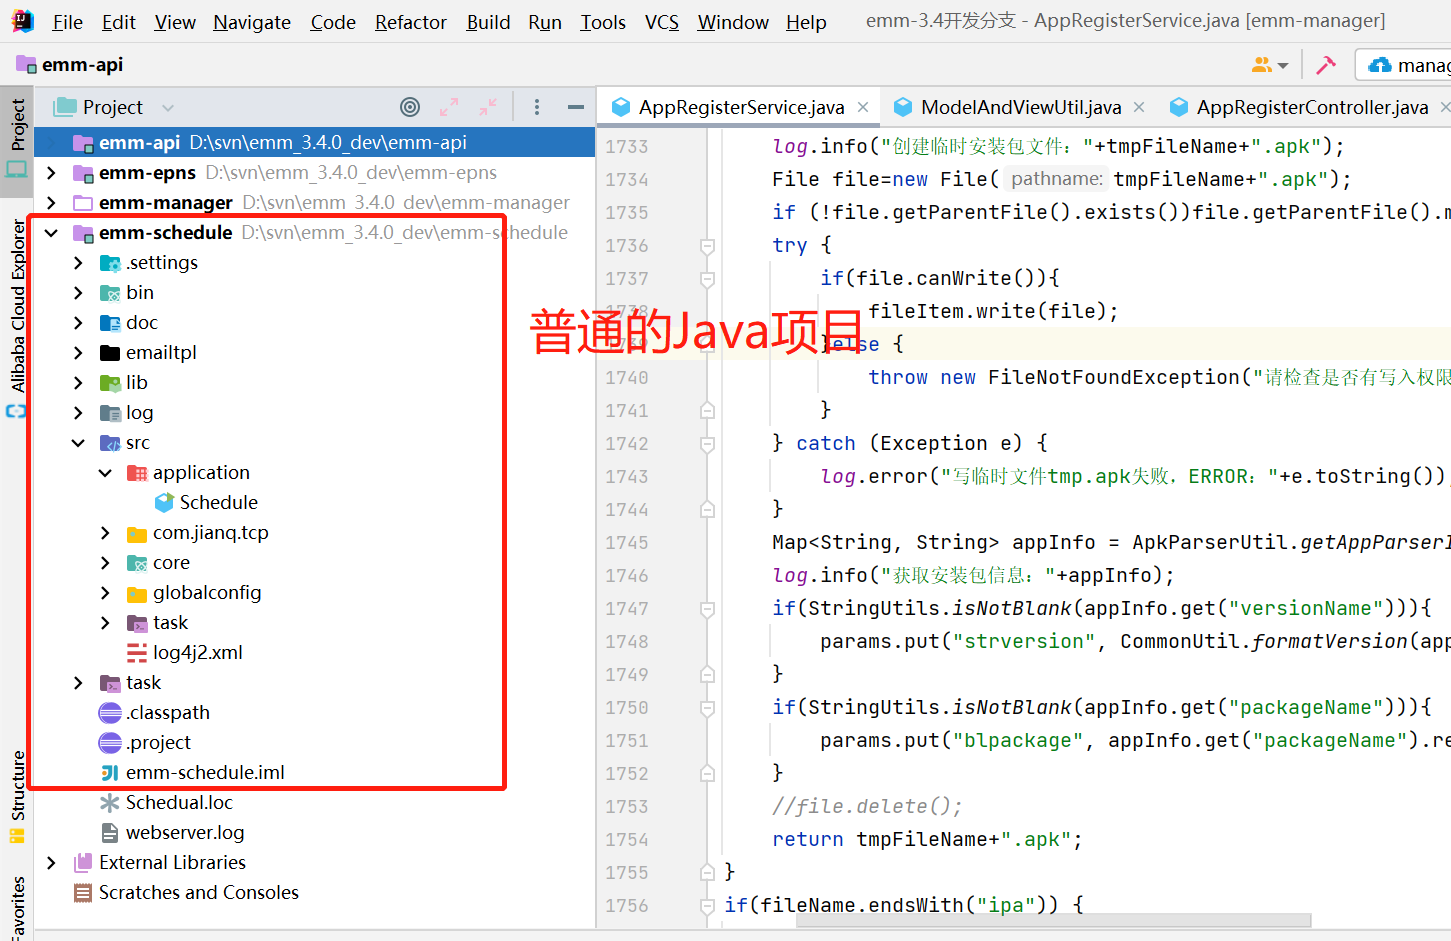1451x941 pixels.
Task: Open the File menu
Action: coord(68,22)
